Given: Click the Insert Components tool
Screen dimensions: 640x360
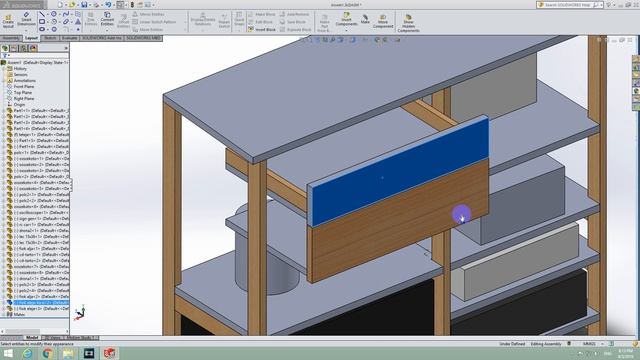Looking at the screenshot, I should pyautogui.click(x=346, y=19).
